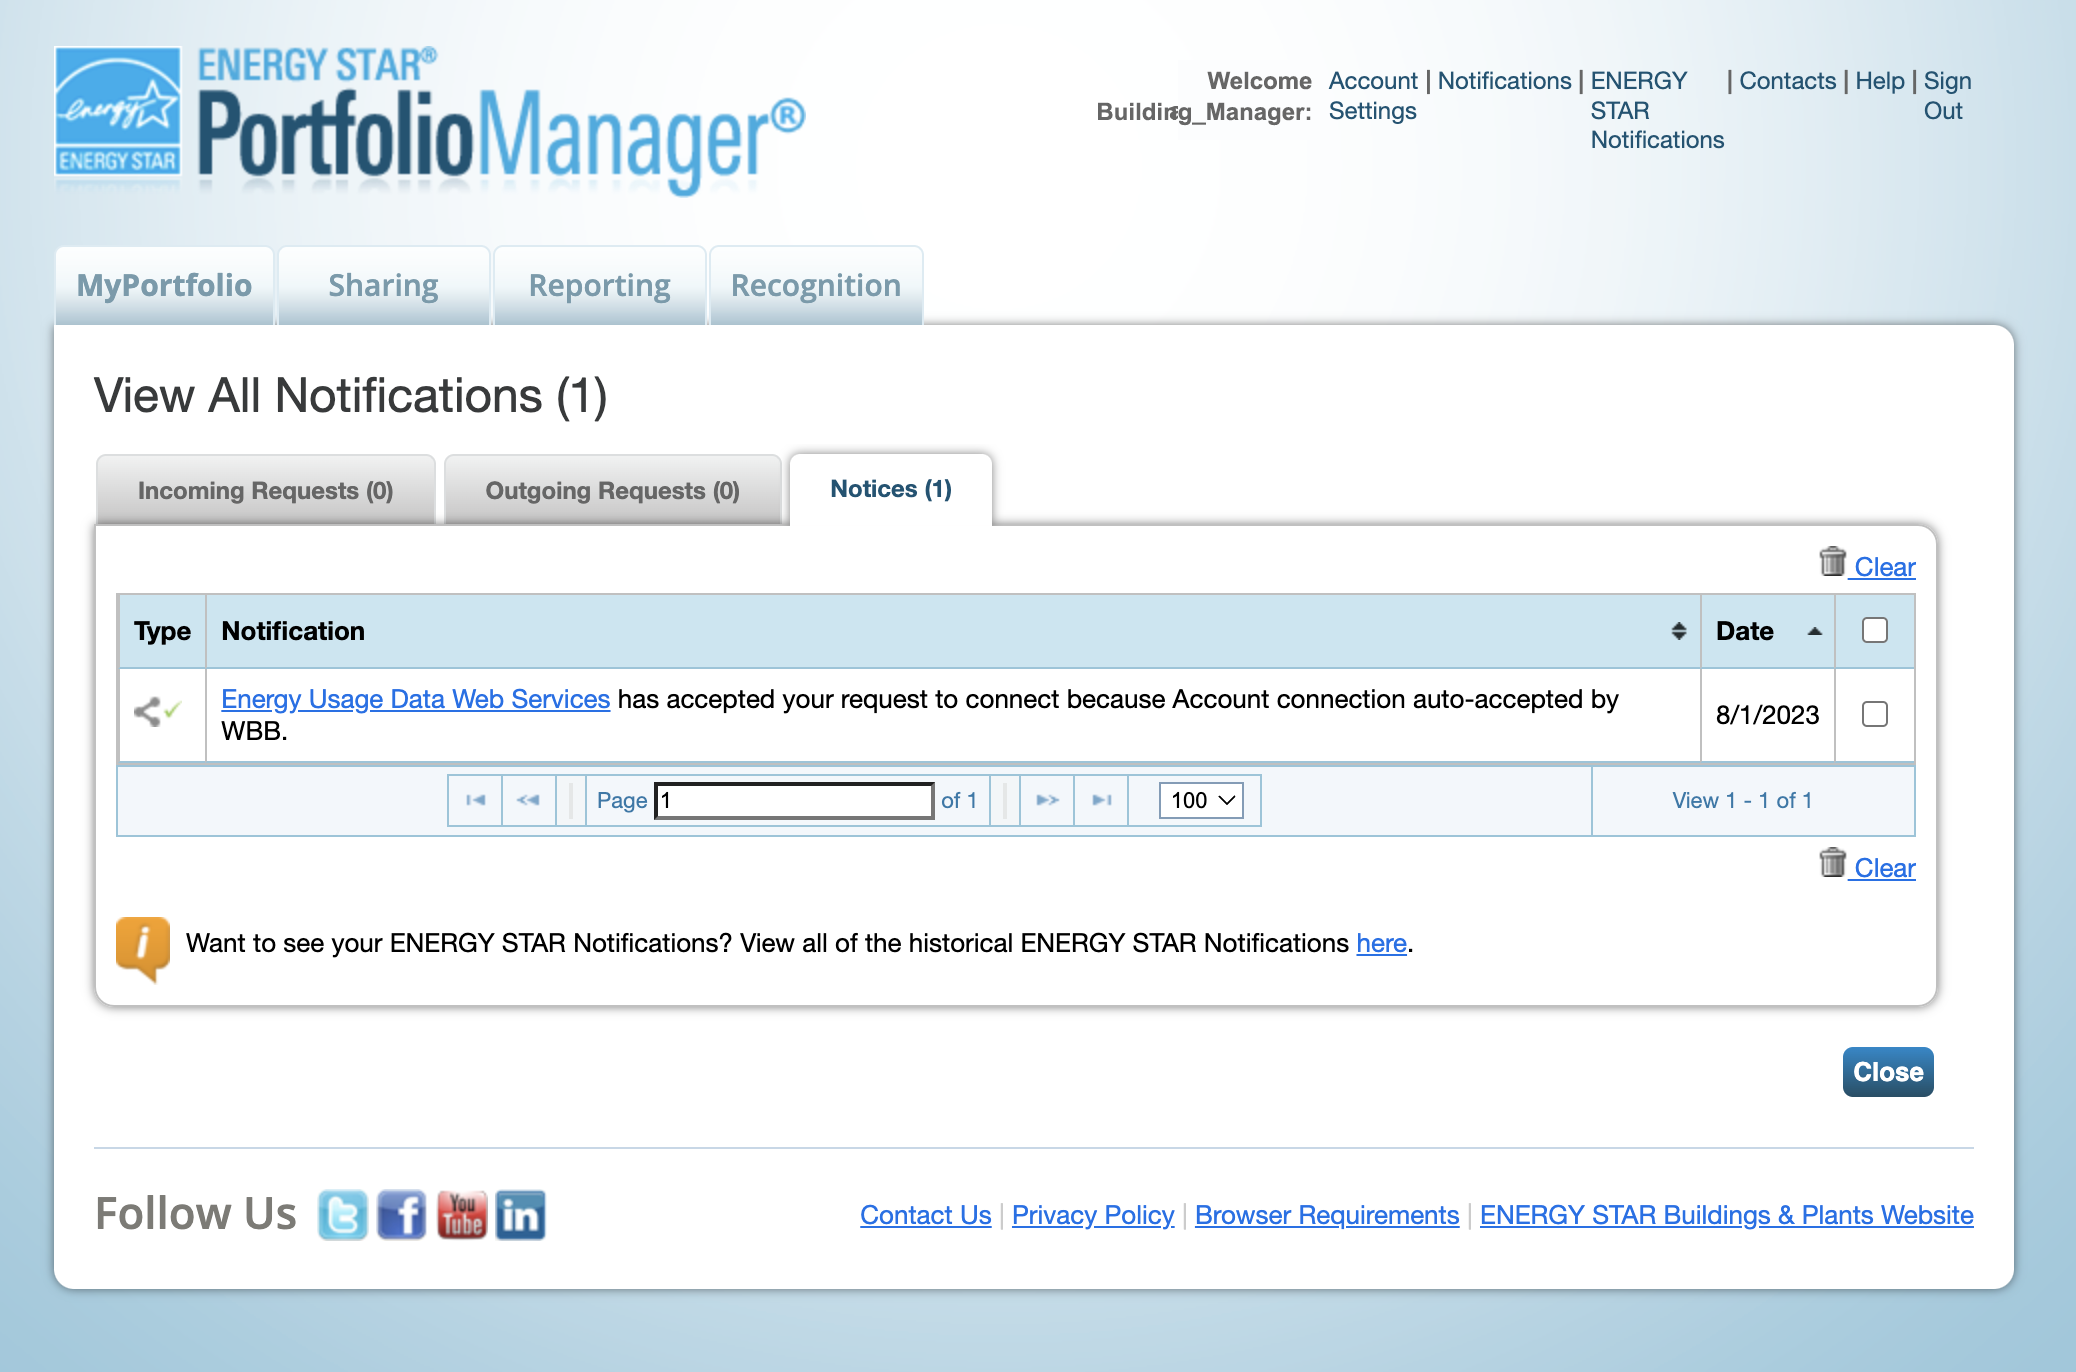
Task: Go to last page arrow
Action: tap(1102, 800)
